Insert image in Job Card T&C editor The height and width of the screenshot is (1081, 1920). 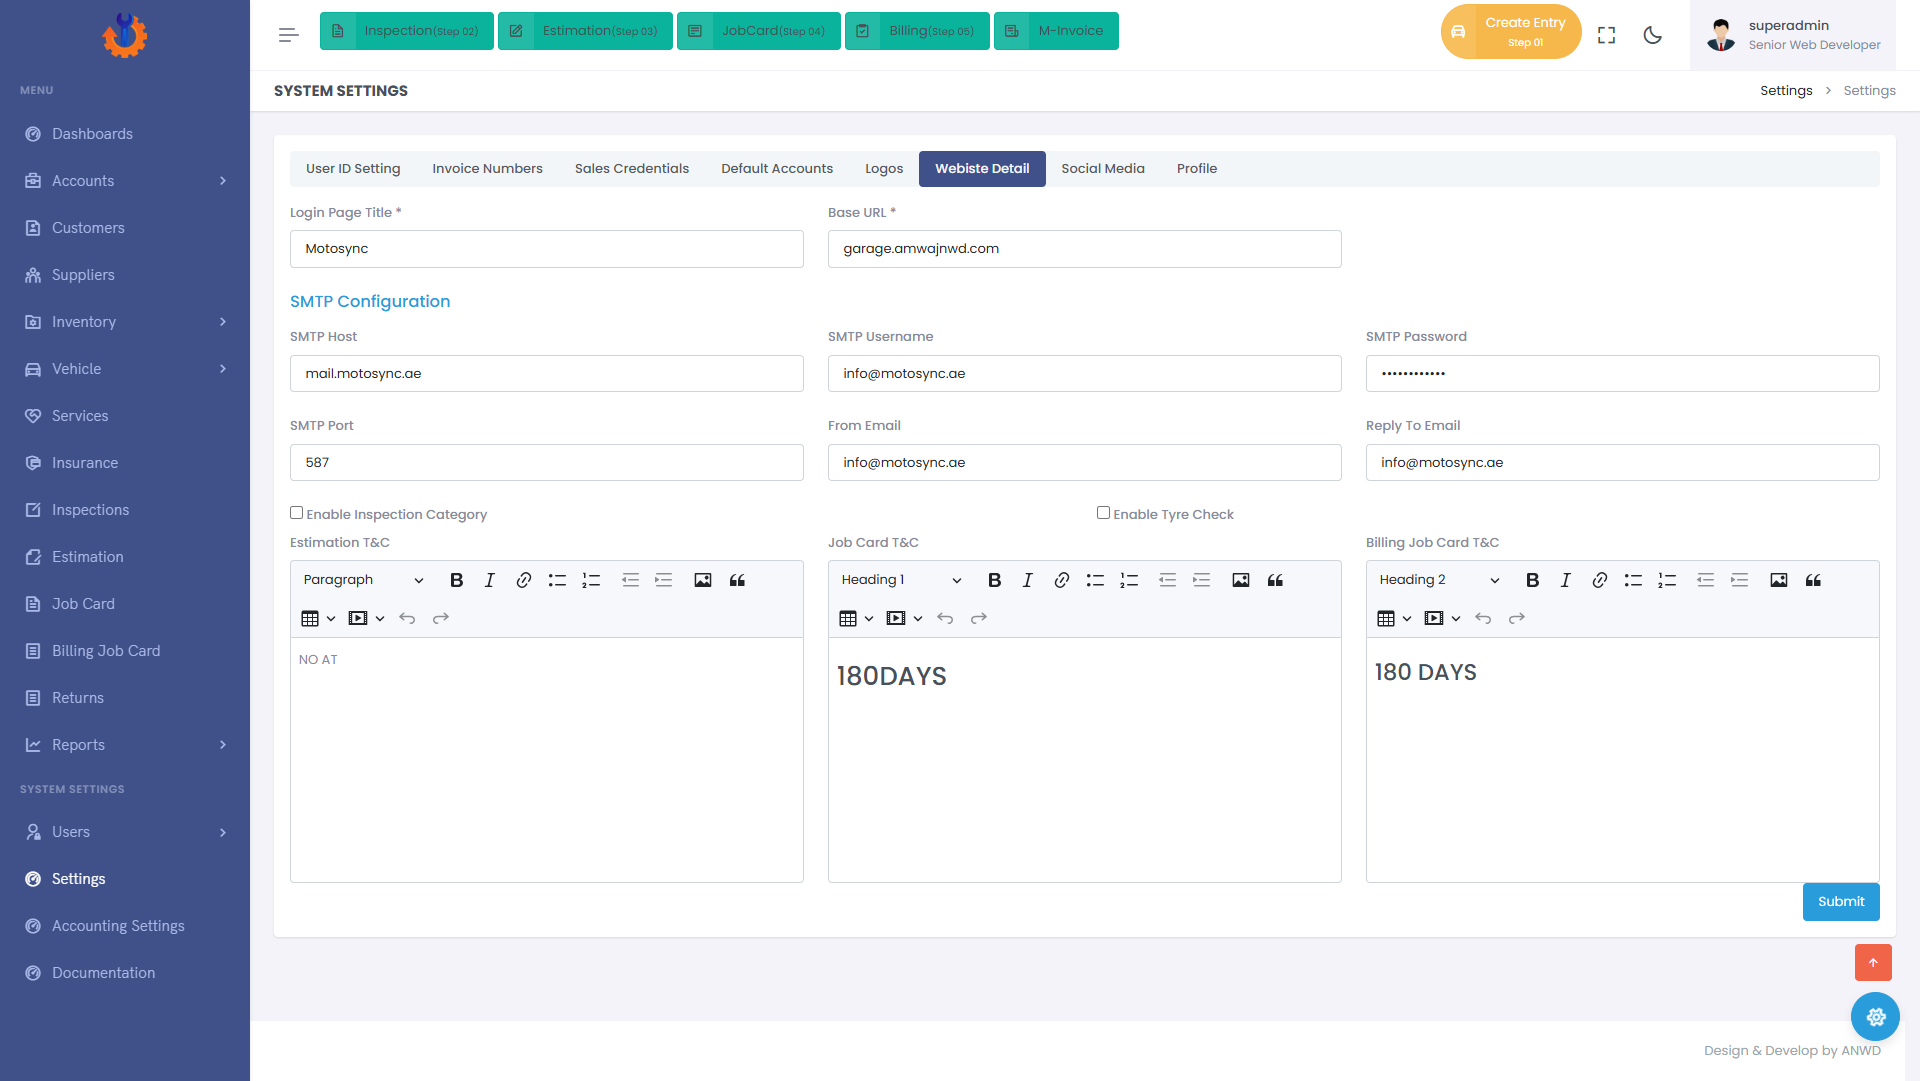coord(1241,580)
